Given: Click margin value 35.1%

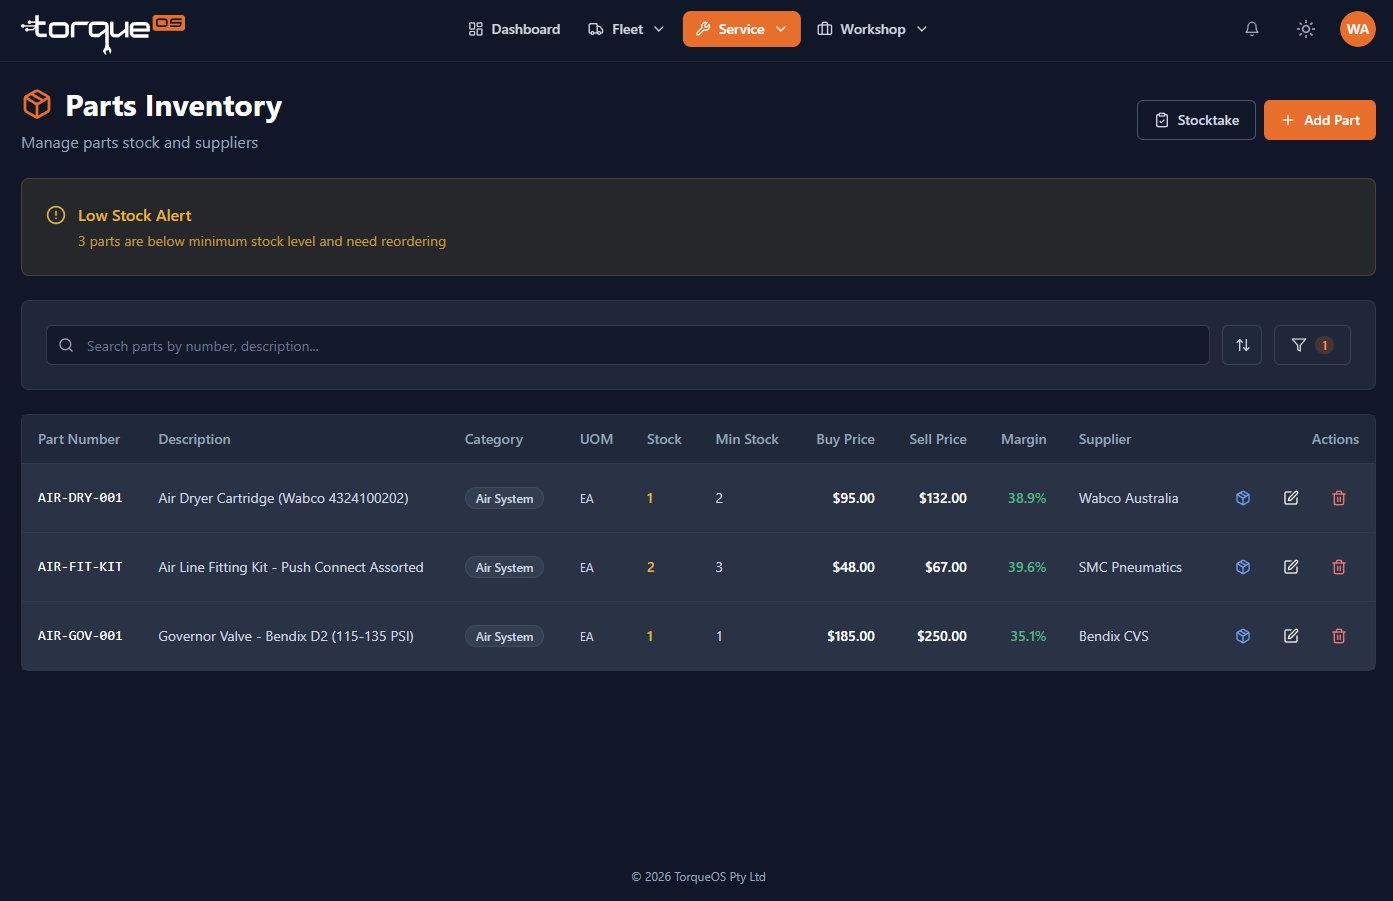Looking at the screenshot, I should pos(1028,636).
